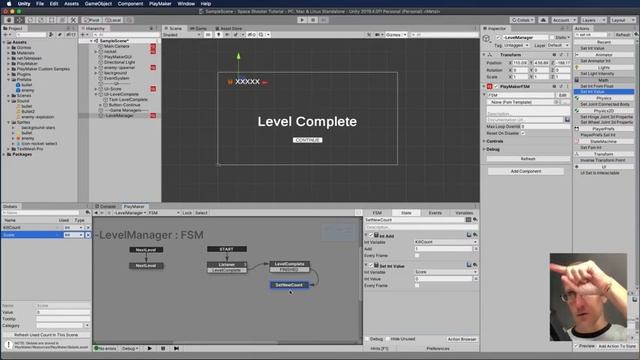Click the PlayMaker icon beside UI-Score
The width and height of the screenshot is (640, 360).
coord(153,89)
